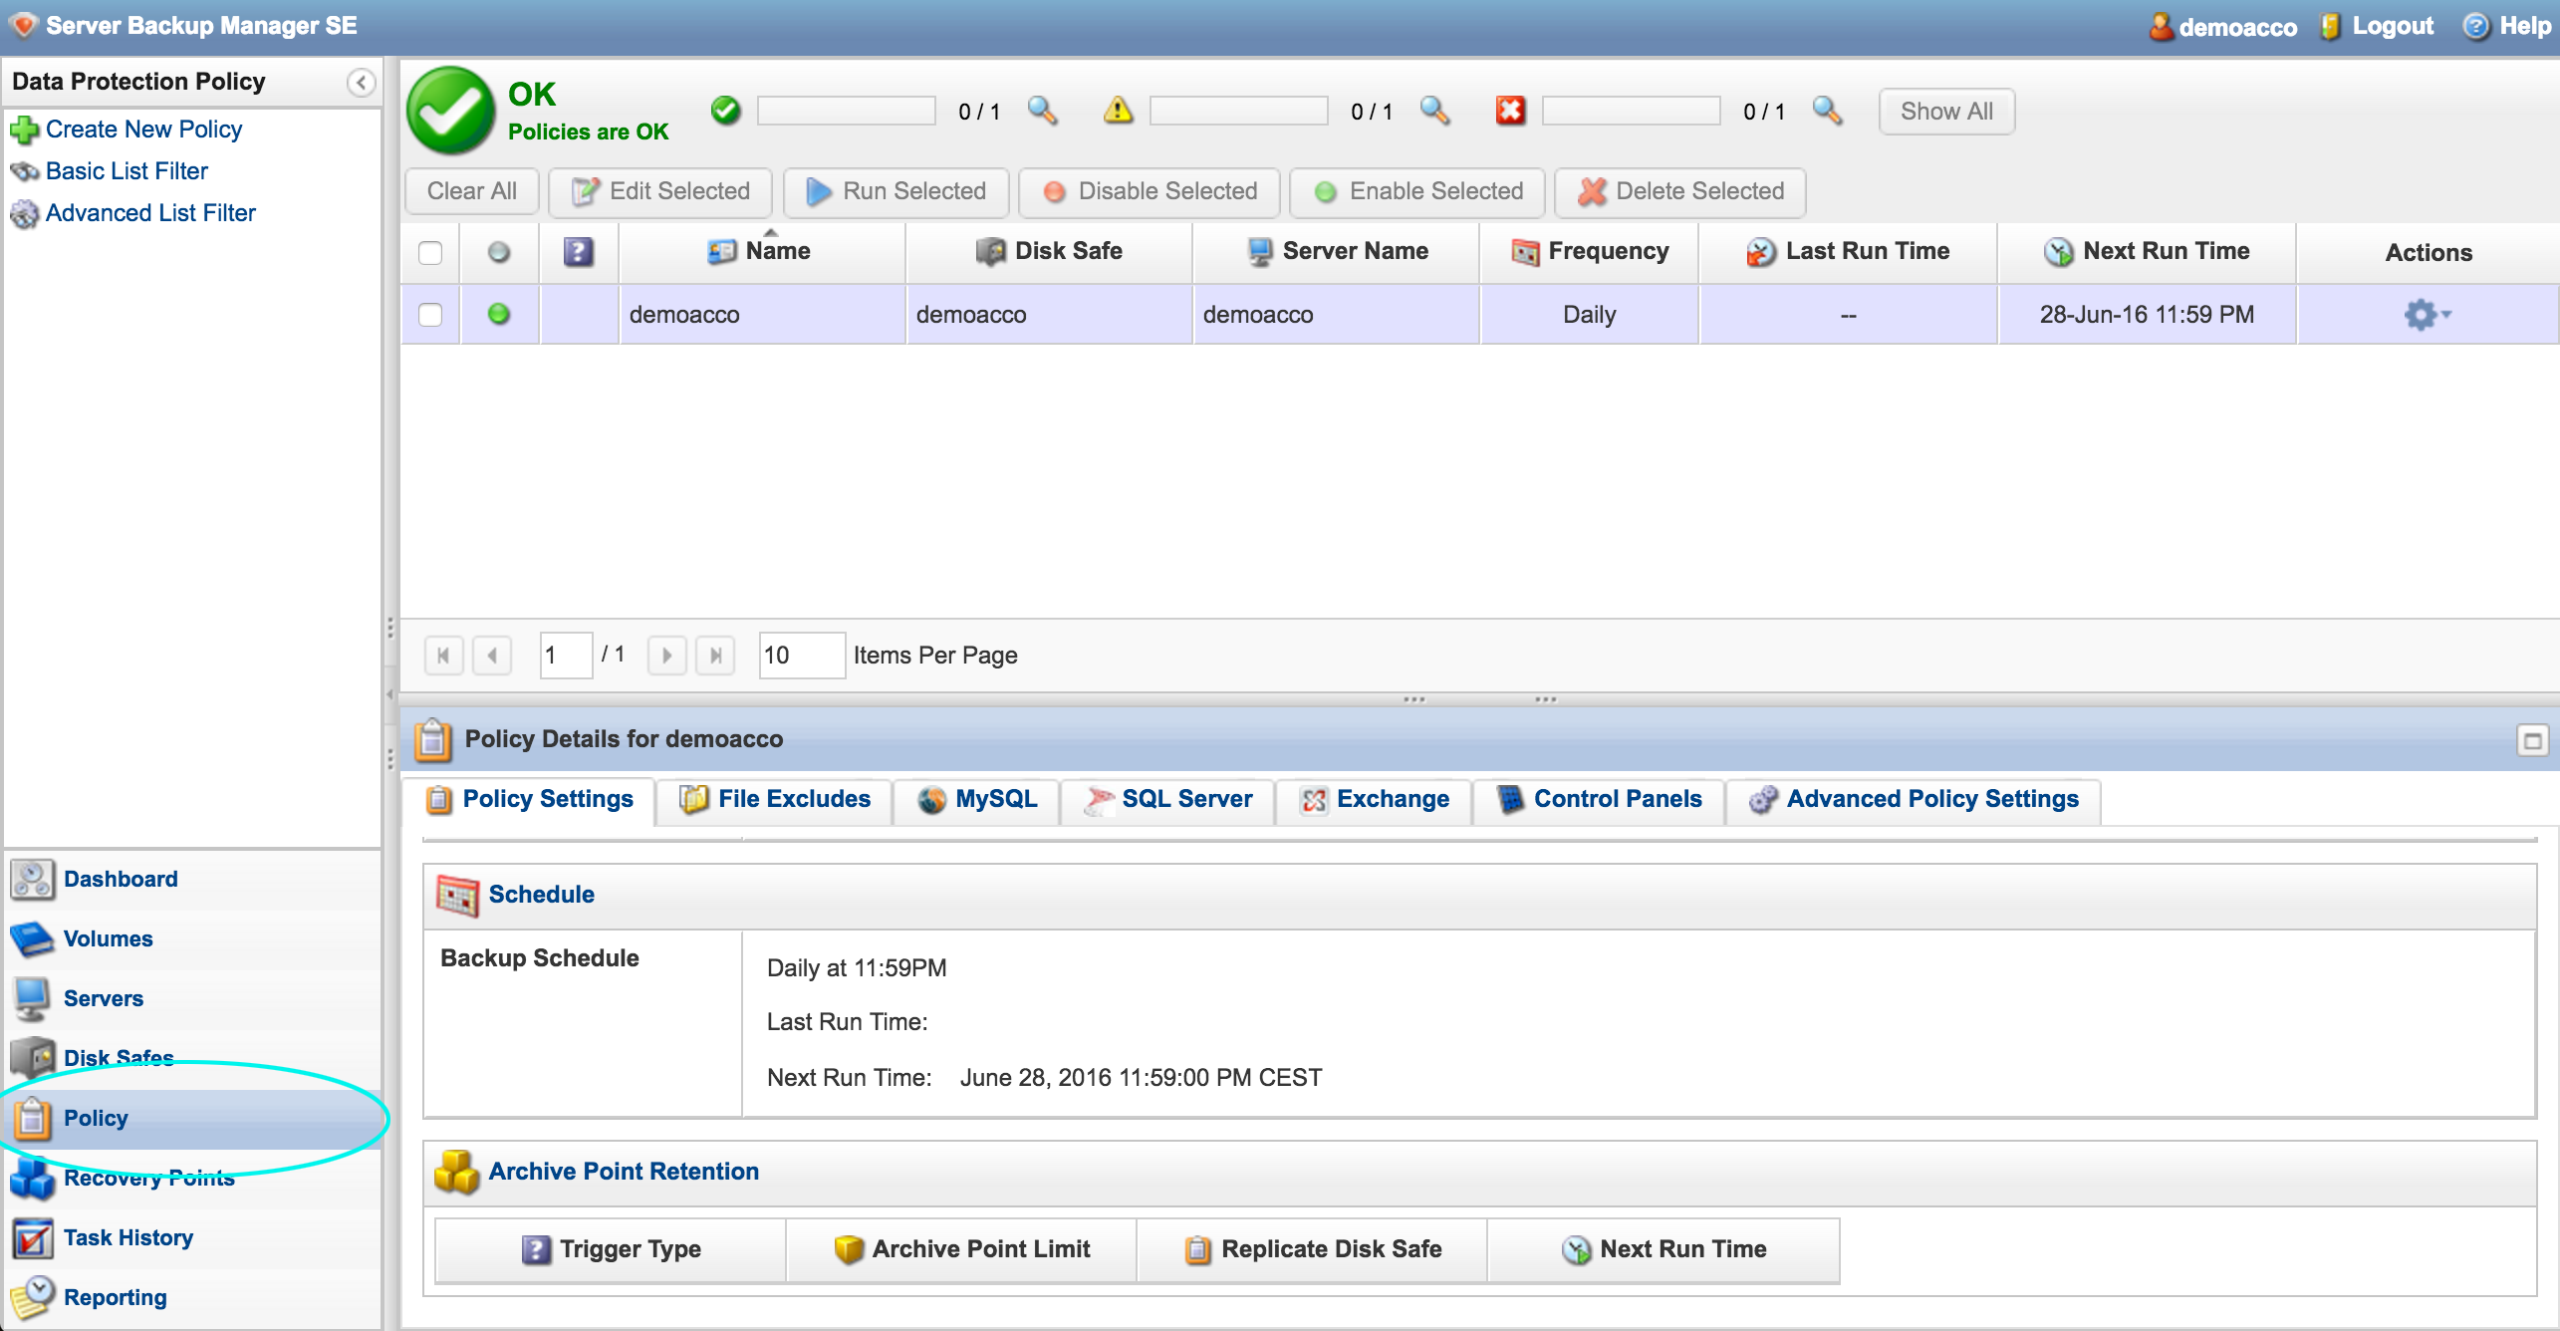The width and height of the screenshot is (2560, 1331).
Task: Click the magnifier beside the error policies counter
Action: tap(1826, 110)
